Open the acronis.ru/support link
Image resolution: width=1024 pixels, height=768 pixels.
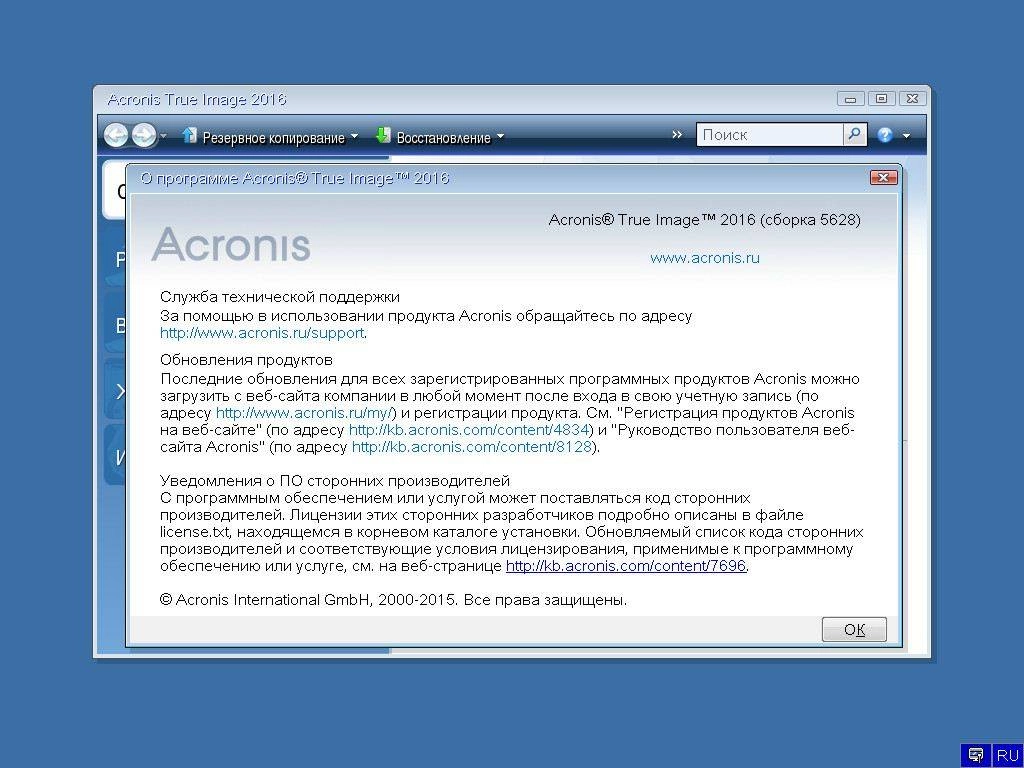(262, 333)
